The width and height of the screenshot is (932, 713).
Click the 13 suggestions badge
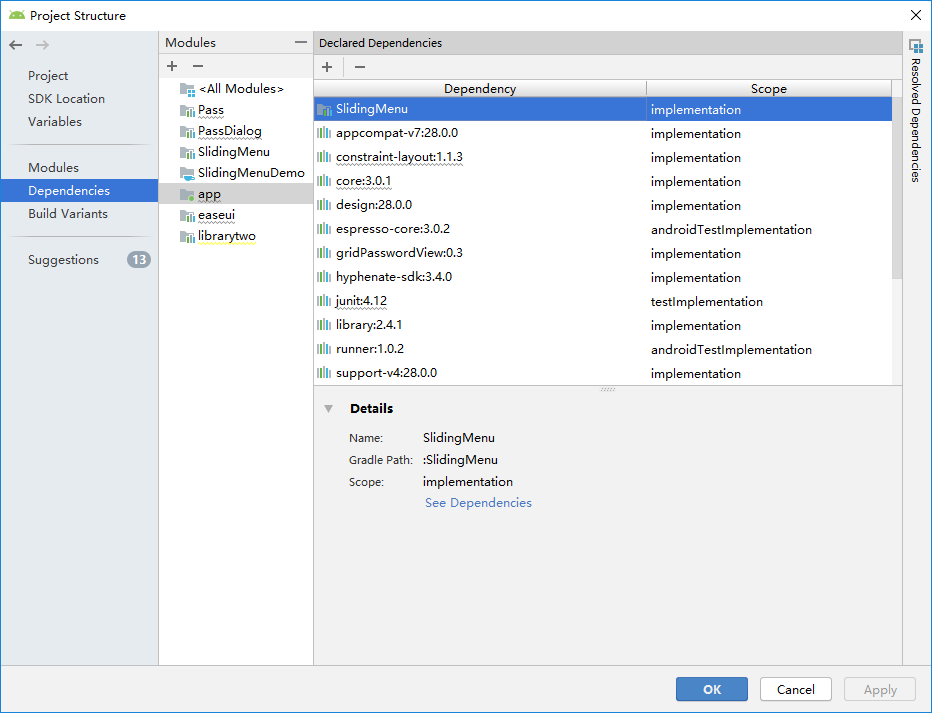click(139, 260)
